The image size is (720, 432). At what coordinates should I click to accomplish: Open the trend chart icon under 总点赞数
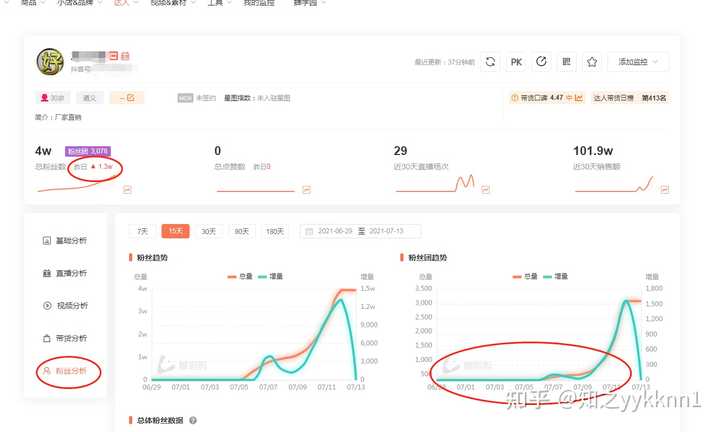pos(306,190)
